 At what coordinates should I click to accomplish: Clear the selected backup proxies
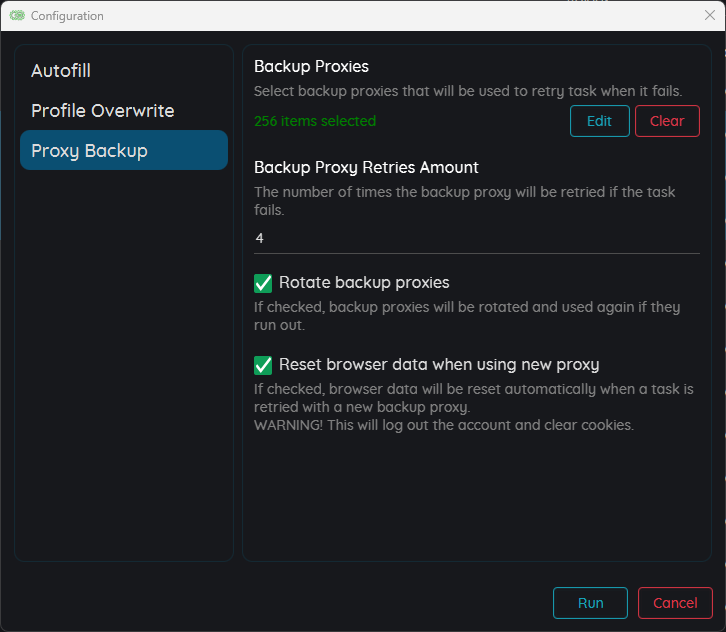[x=667, y=121]
